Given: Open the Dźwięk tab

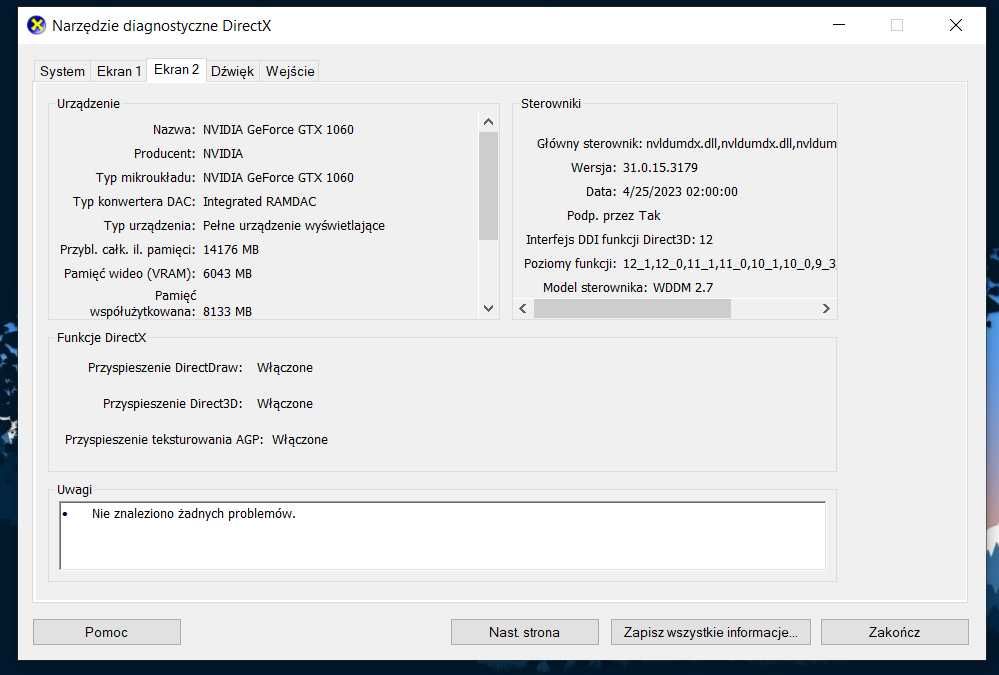Looking at the screenshot, I should pyautogui.click(x=233, y=71).
